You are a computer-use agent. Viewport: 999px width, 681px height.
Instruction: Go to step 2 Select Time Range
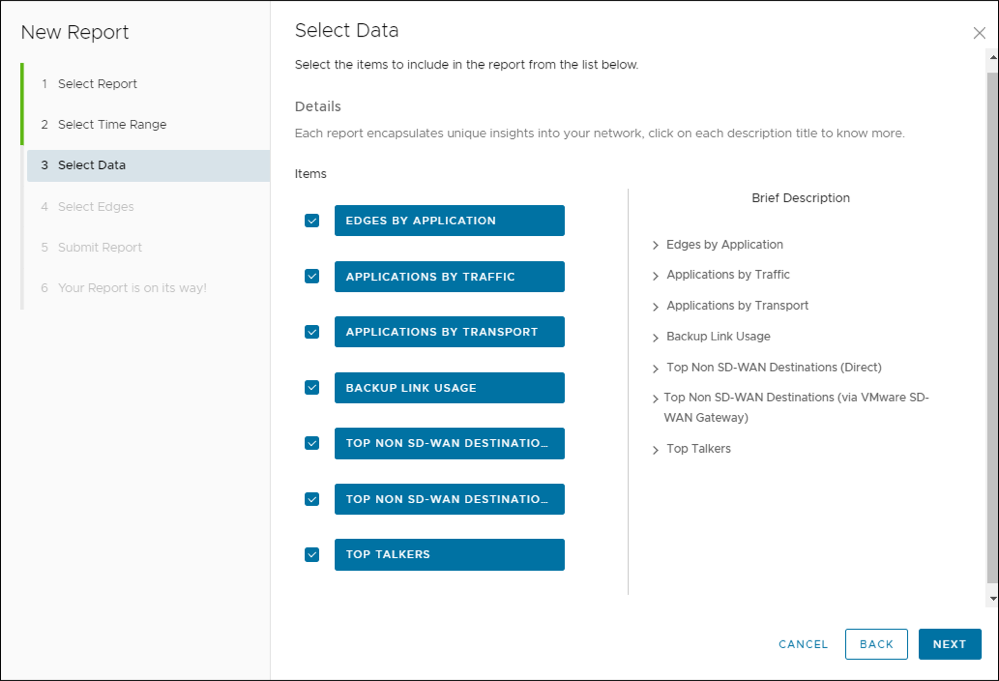pos(111,125)
